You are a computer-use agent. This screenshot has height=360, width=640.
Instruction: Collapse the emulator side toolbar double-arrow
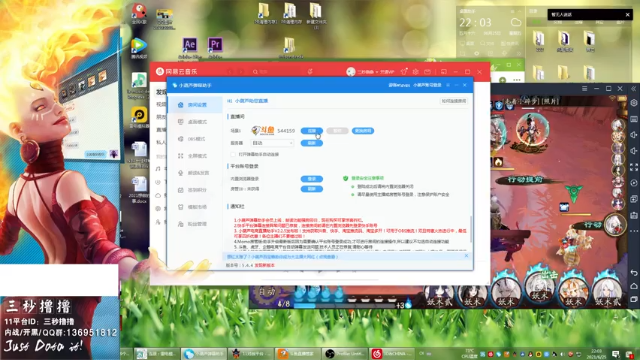coord(633,89)
